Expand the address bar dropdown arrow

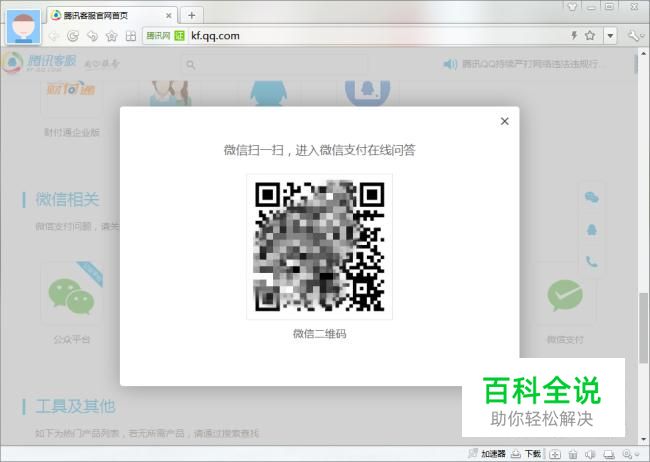(x=610, y=36)
